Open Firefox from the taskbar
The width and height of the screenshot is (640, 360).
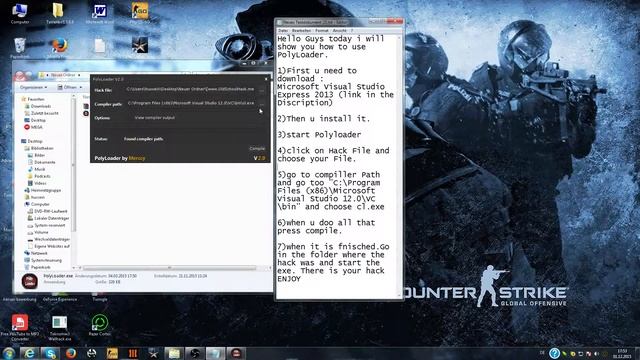(71, 353)
